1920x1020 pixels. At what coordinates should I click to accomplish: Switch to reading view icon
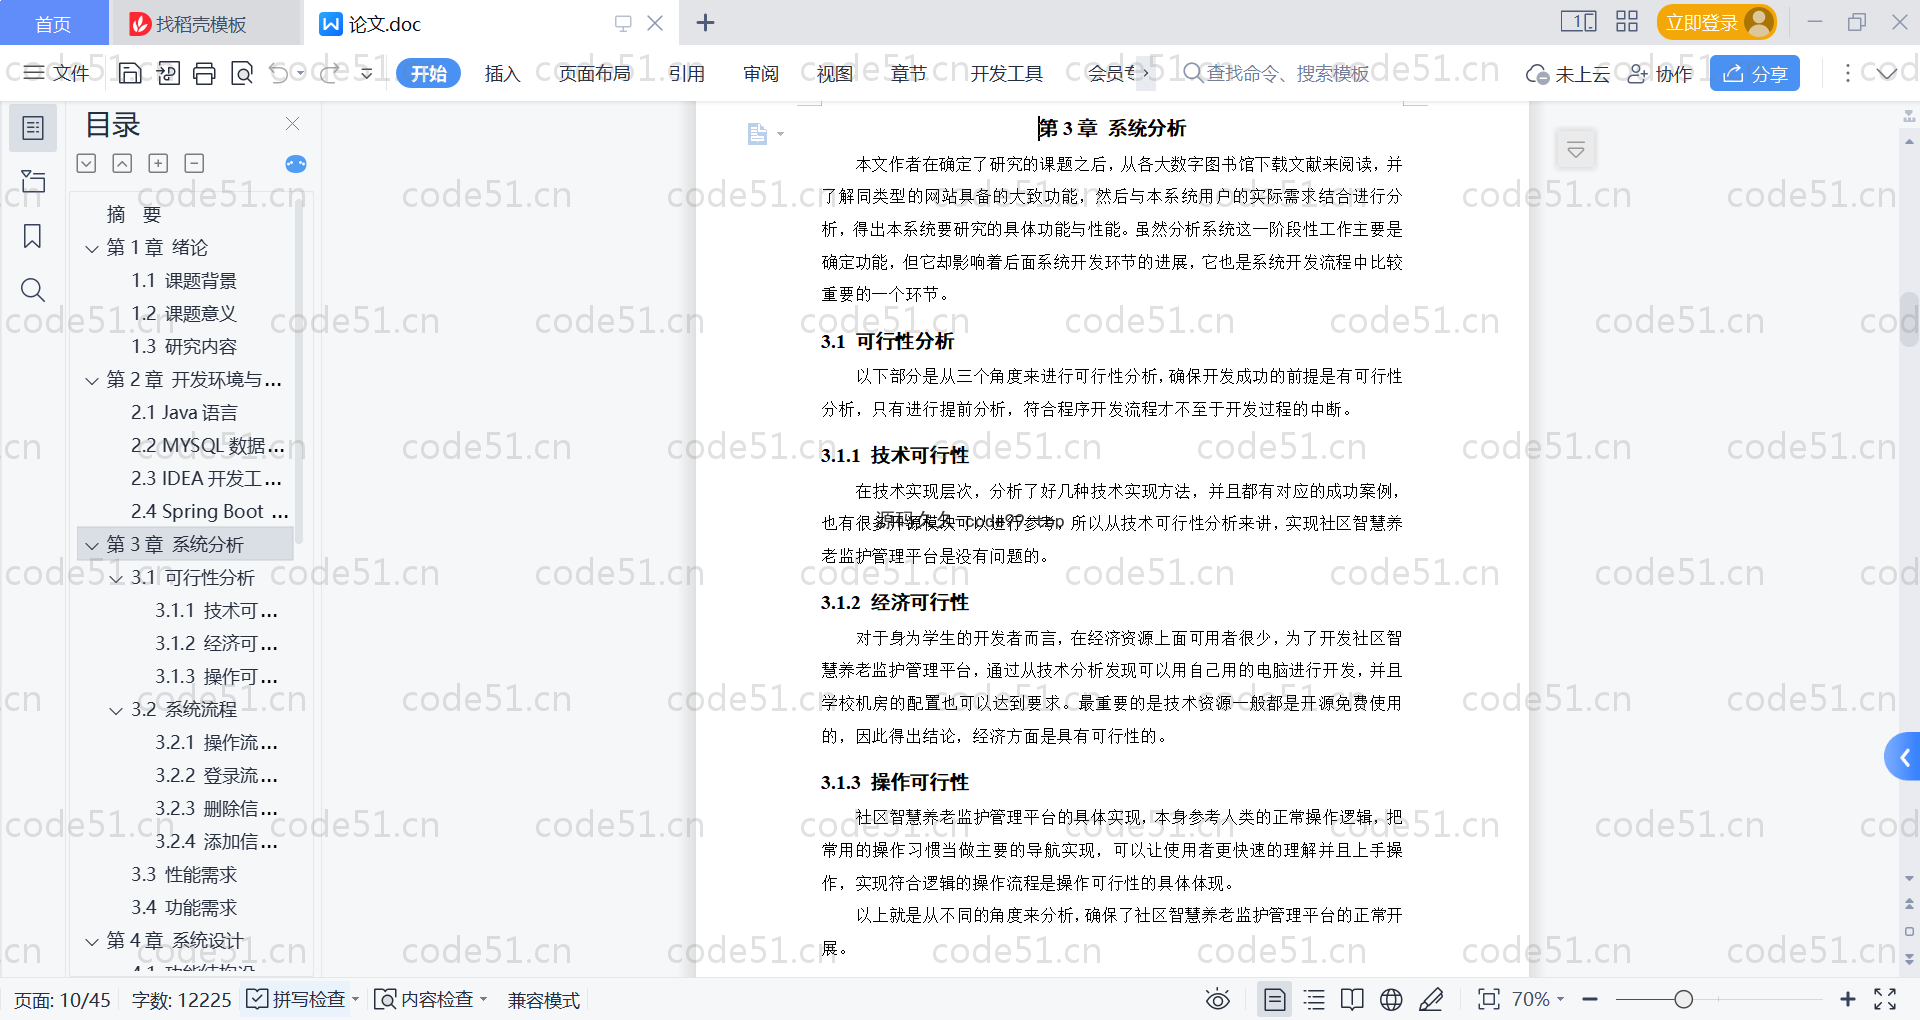(1352, 999)
